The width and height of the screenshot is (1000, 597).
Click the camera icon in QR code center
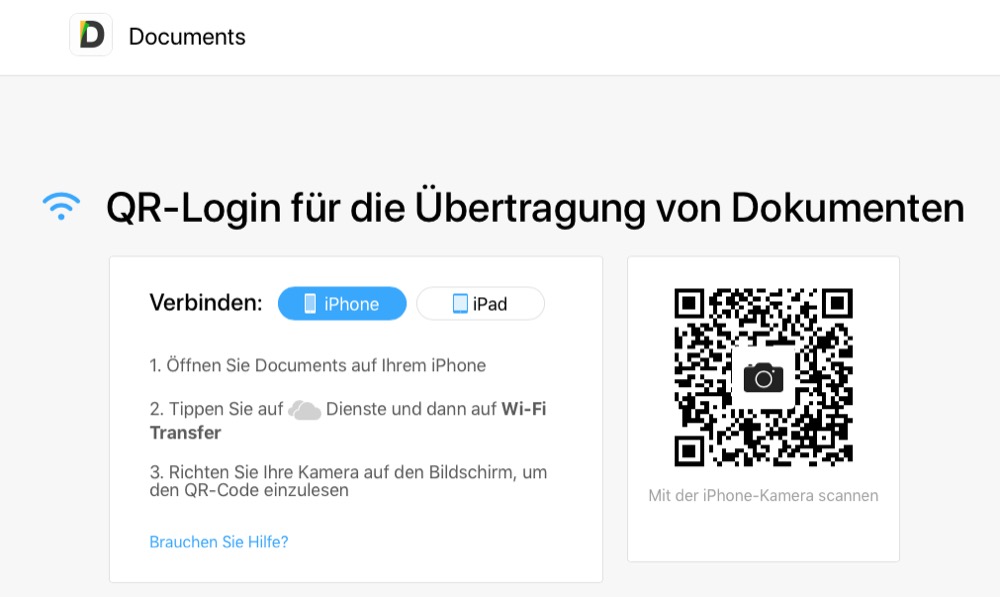coord(763,377)
